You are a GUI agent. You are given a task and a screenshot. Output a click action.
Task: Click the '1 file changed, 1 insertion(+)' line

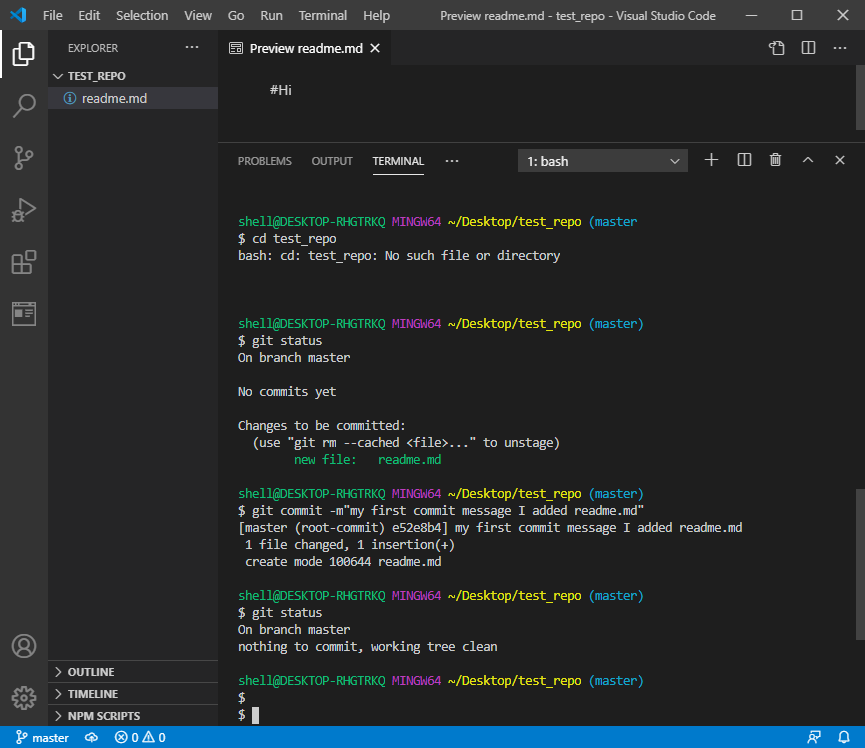[x=350, y=544]
